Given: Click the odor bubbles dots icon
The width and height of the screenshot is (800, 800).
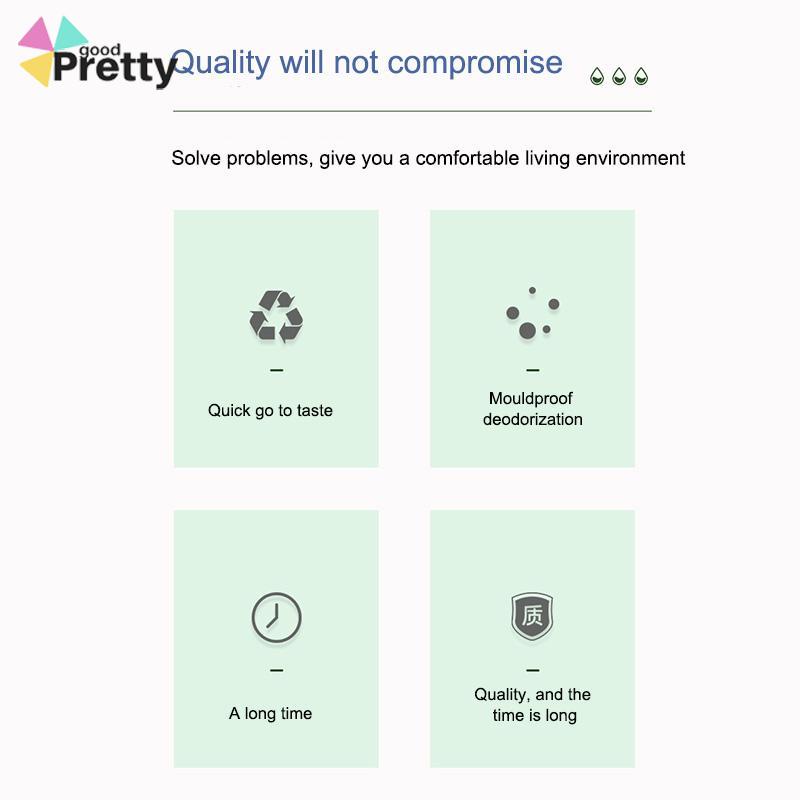Looking at the screenshot, I should [532, 314].
